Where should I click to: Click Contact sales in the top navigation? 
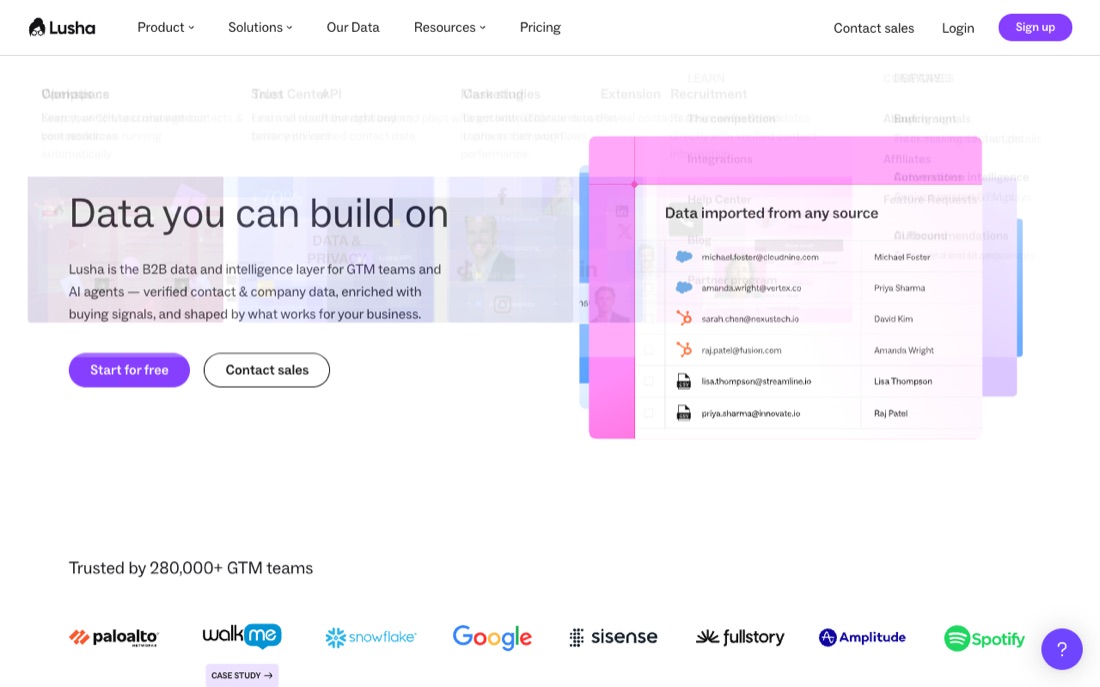tap(873, 28)
